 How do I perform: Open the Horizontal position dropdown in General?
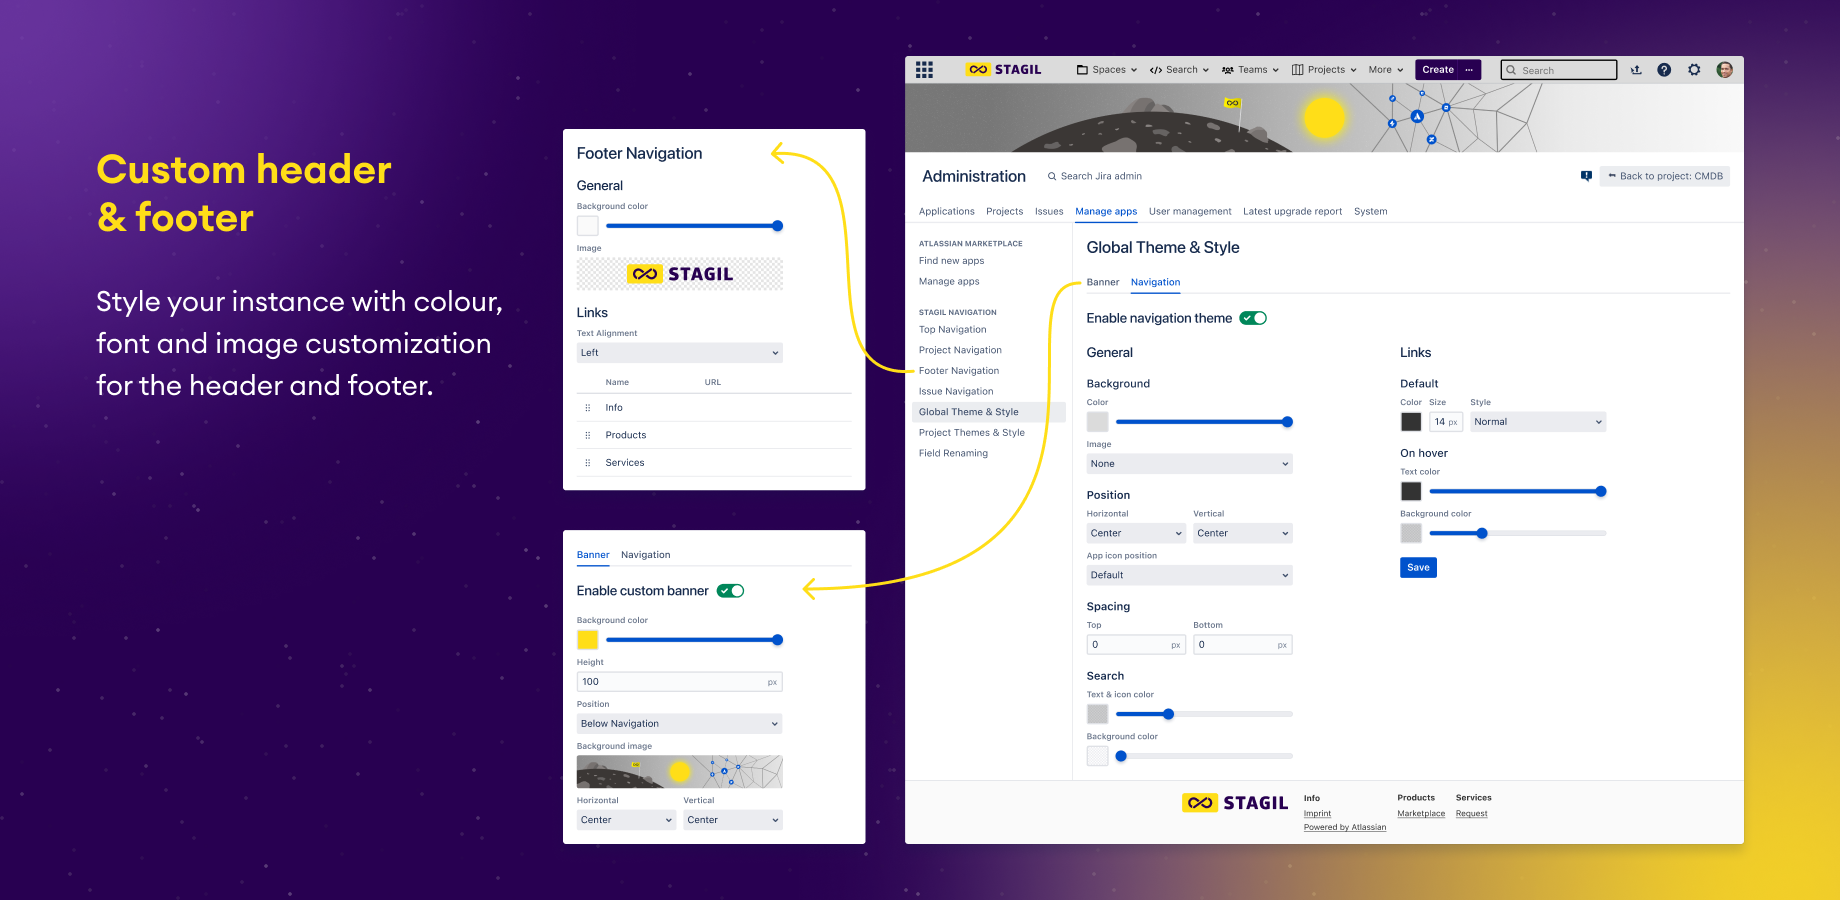coord(1136,533)
